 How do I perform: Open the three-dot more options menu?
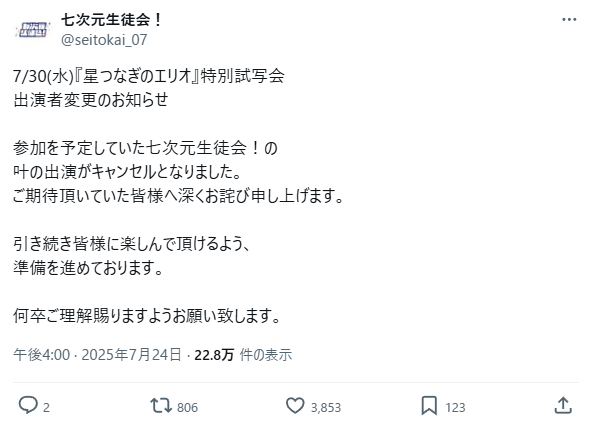(x=569, y=20)
